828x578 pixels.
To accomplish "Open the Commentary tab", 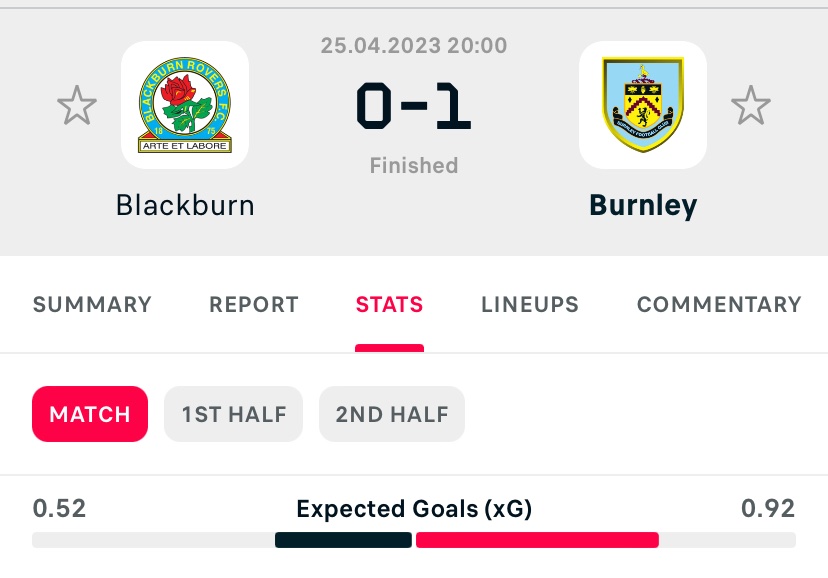I will point(719,305).
